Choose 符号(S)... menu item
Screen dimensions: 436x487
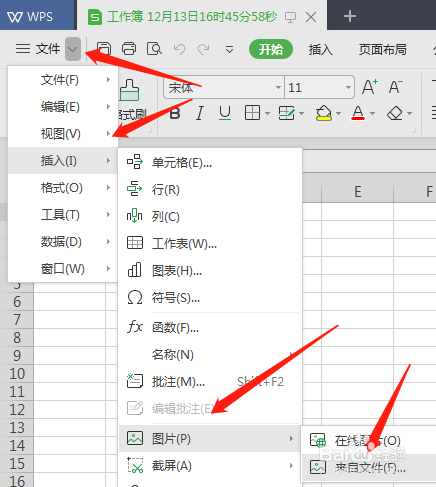click(210, 297)
